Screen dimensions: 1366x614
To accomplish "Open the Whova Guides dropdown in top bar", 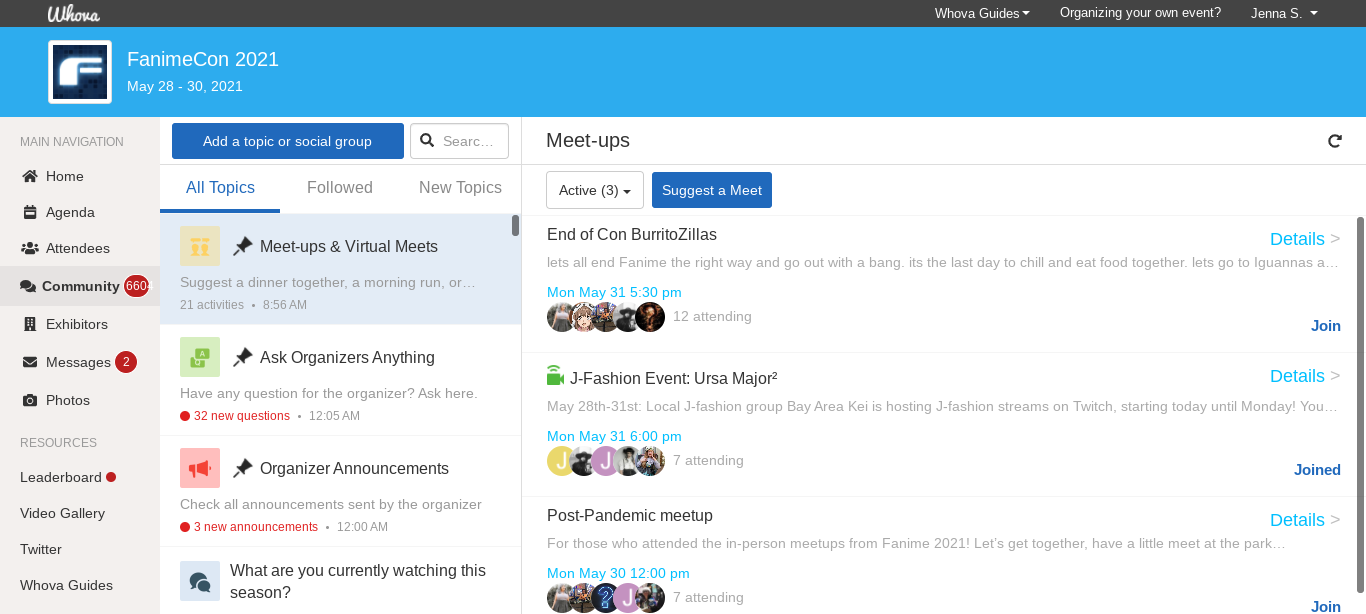I will tap(982, 13).
